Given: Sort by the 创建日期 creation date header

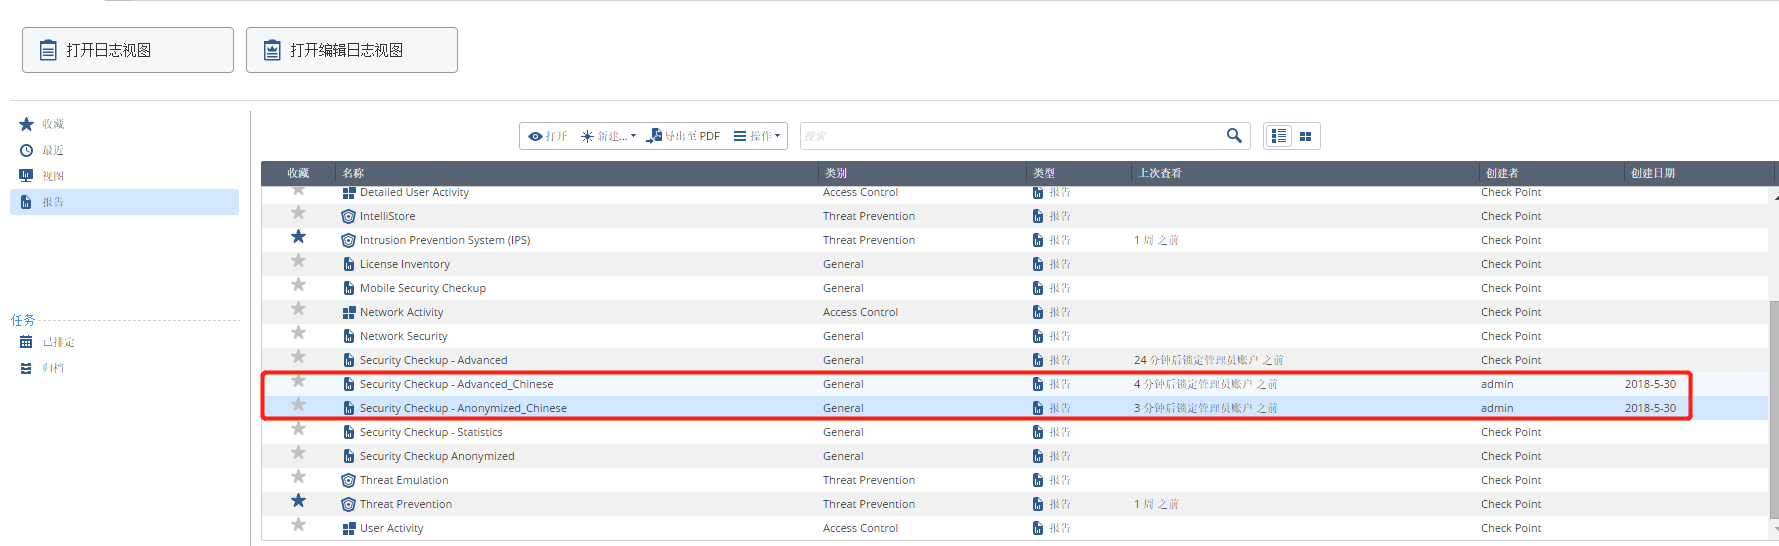Looking at the screenshot, I should pos(1652,173).
